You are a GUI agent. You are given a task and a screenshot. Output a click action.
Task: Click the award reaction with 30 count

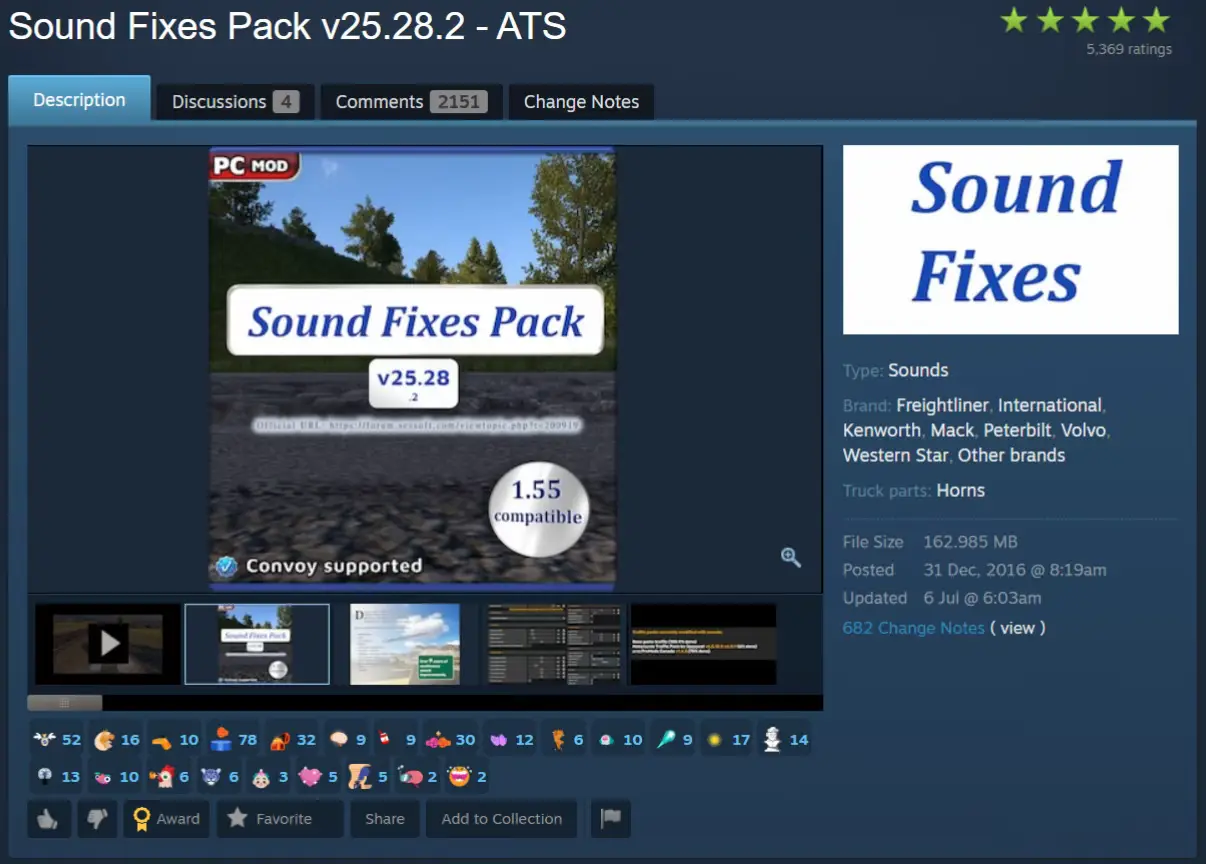pyautogui.click(x=452, y=740)
